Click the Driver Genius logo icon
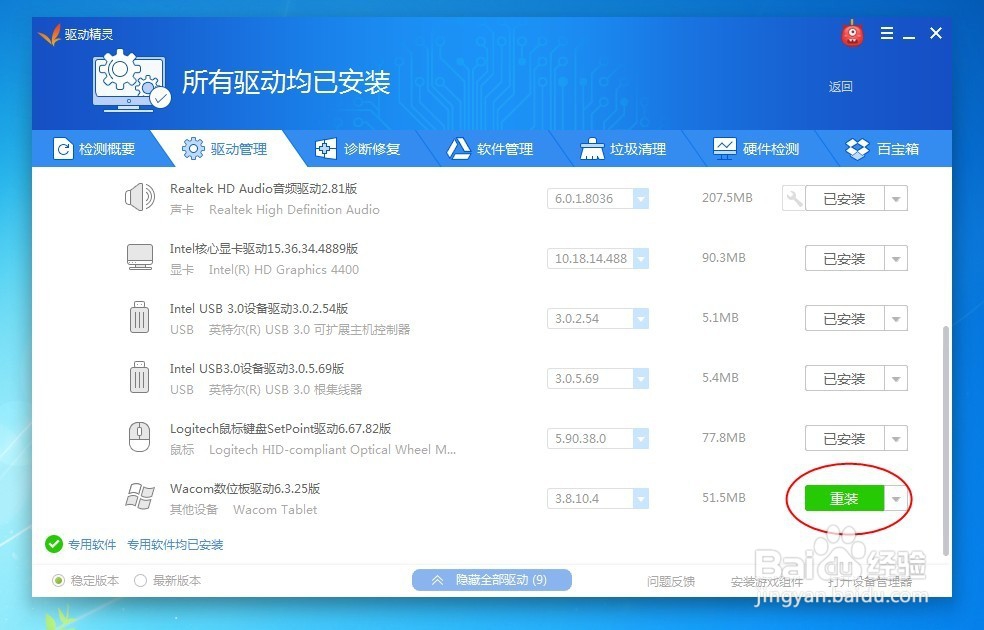Image resolution: width=984 pixels, height=630 pixels. point(50,35)
